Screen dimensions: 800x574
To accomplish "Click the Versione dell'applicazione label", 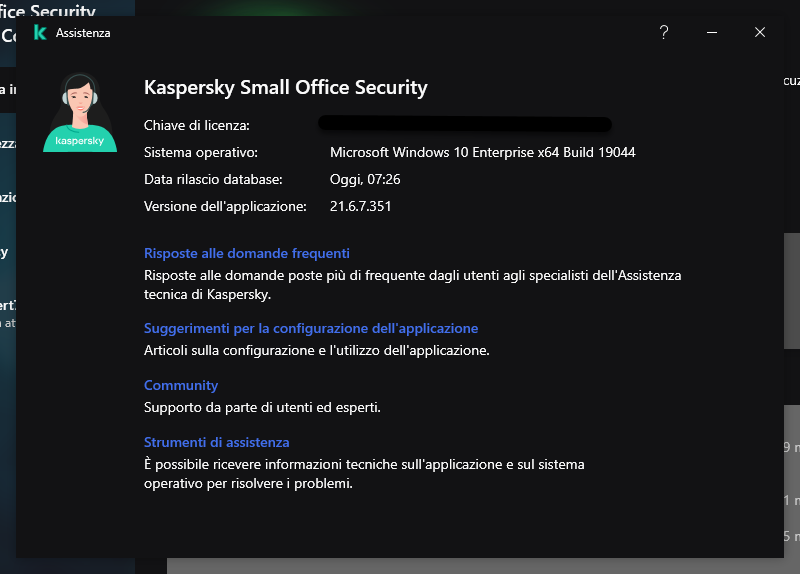I will point(225,206).
